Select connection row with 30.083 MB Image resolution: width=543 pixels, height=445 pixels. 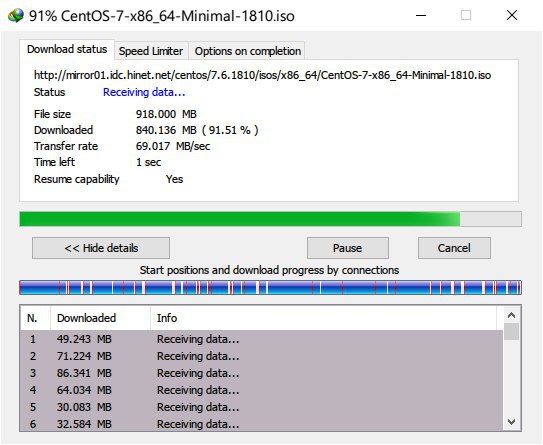(261, 407)
